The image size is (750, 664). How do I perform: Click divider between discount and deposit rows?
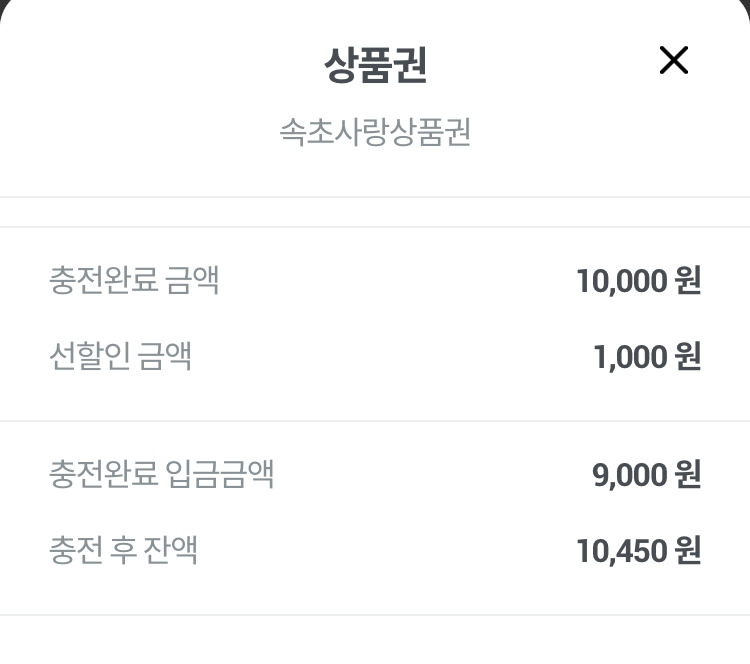click(x=375, y=421)
